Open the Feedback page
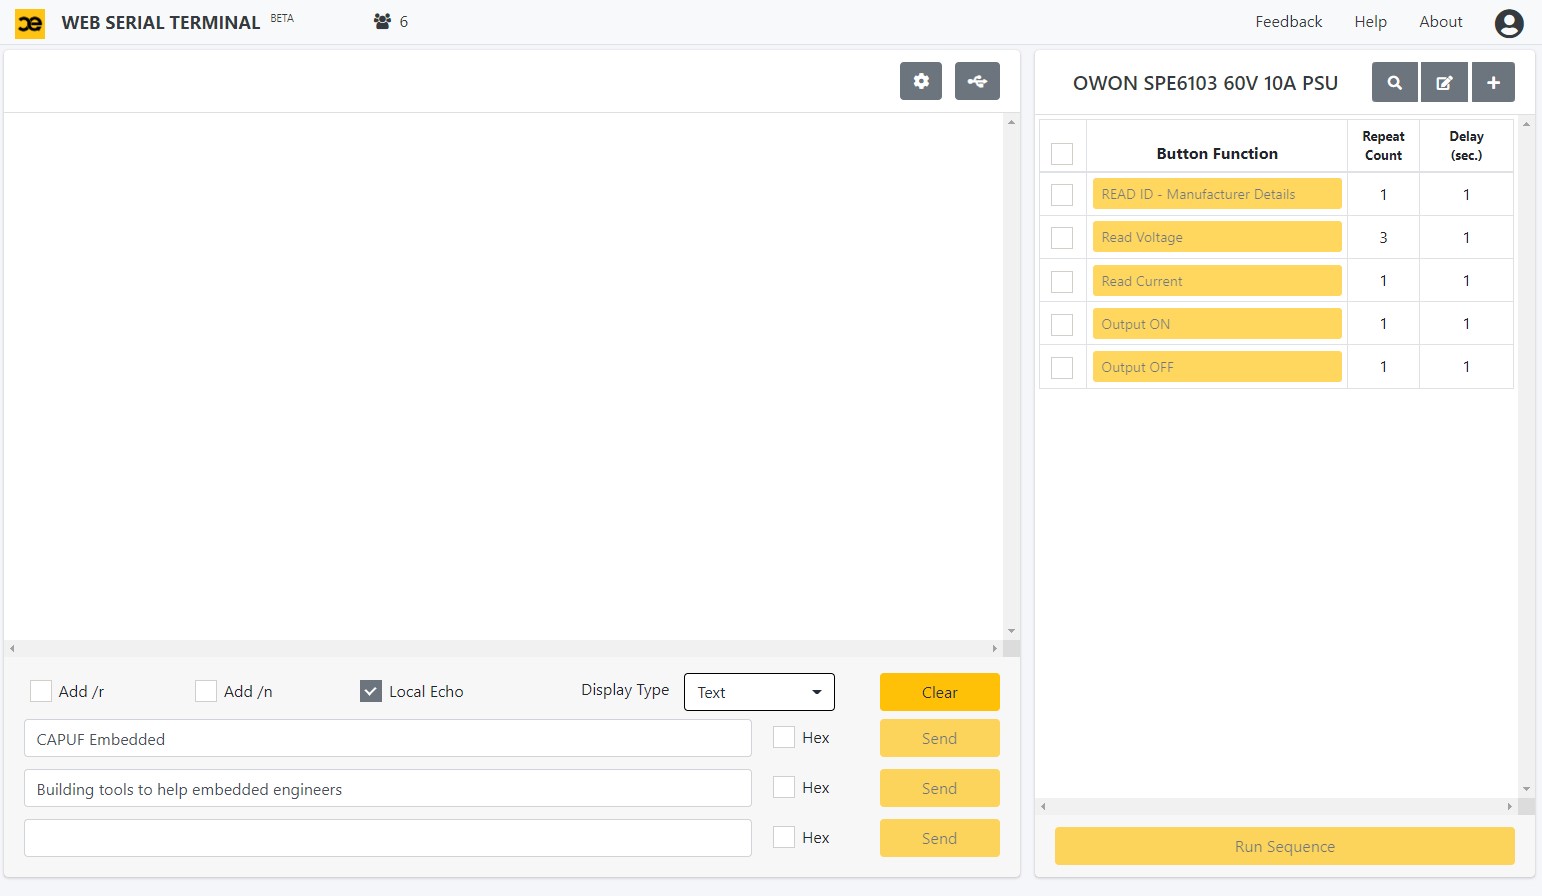This screenshot has height=896, width=1542. pyautogui.click(x=1288, y=22)
